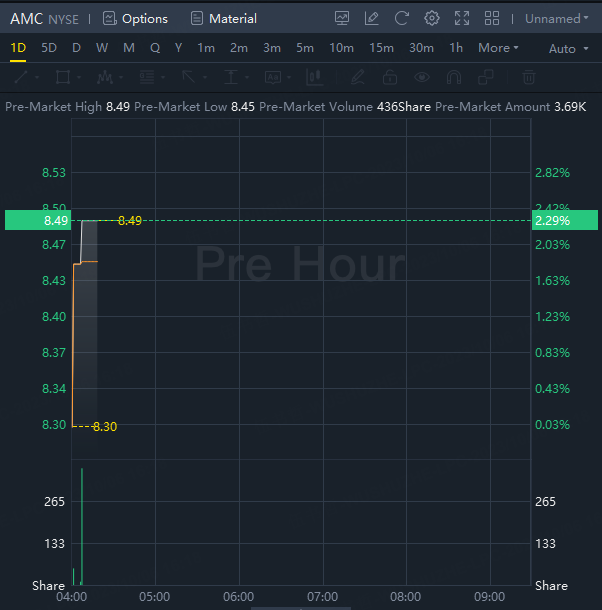Toggle drawing visibility eye icon

(422, 77)
